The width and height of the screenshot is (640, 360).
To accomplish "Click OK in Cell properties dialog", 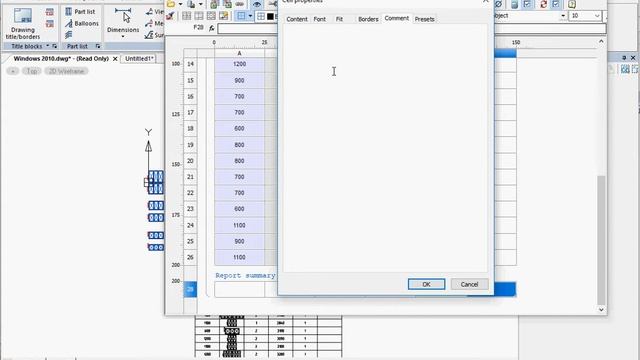I will tap(426, 284).
